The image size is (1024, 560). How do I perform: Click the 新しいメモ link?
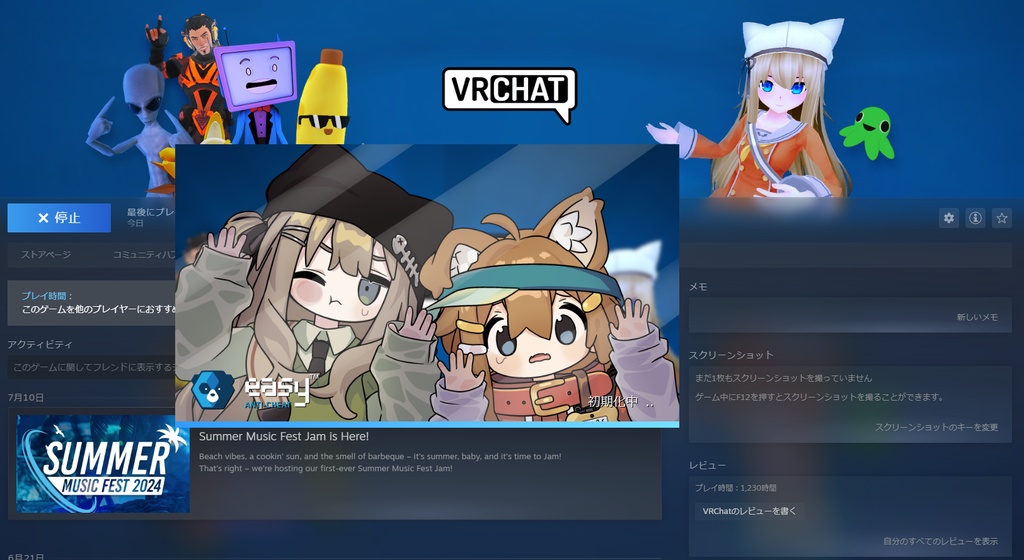pos(977,317)
